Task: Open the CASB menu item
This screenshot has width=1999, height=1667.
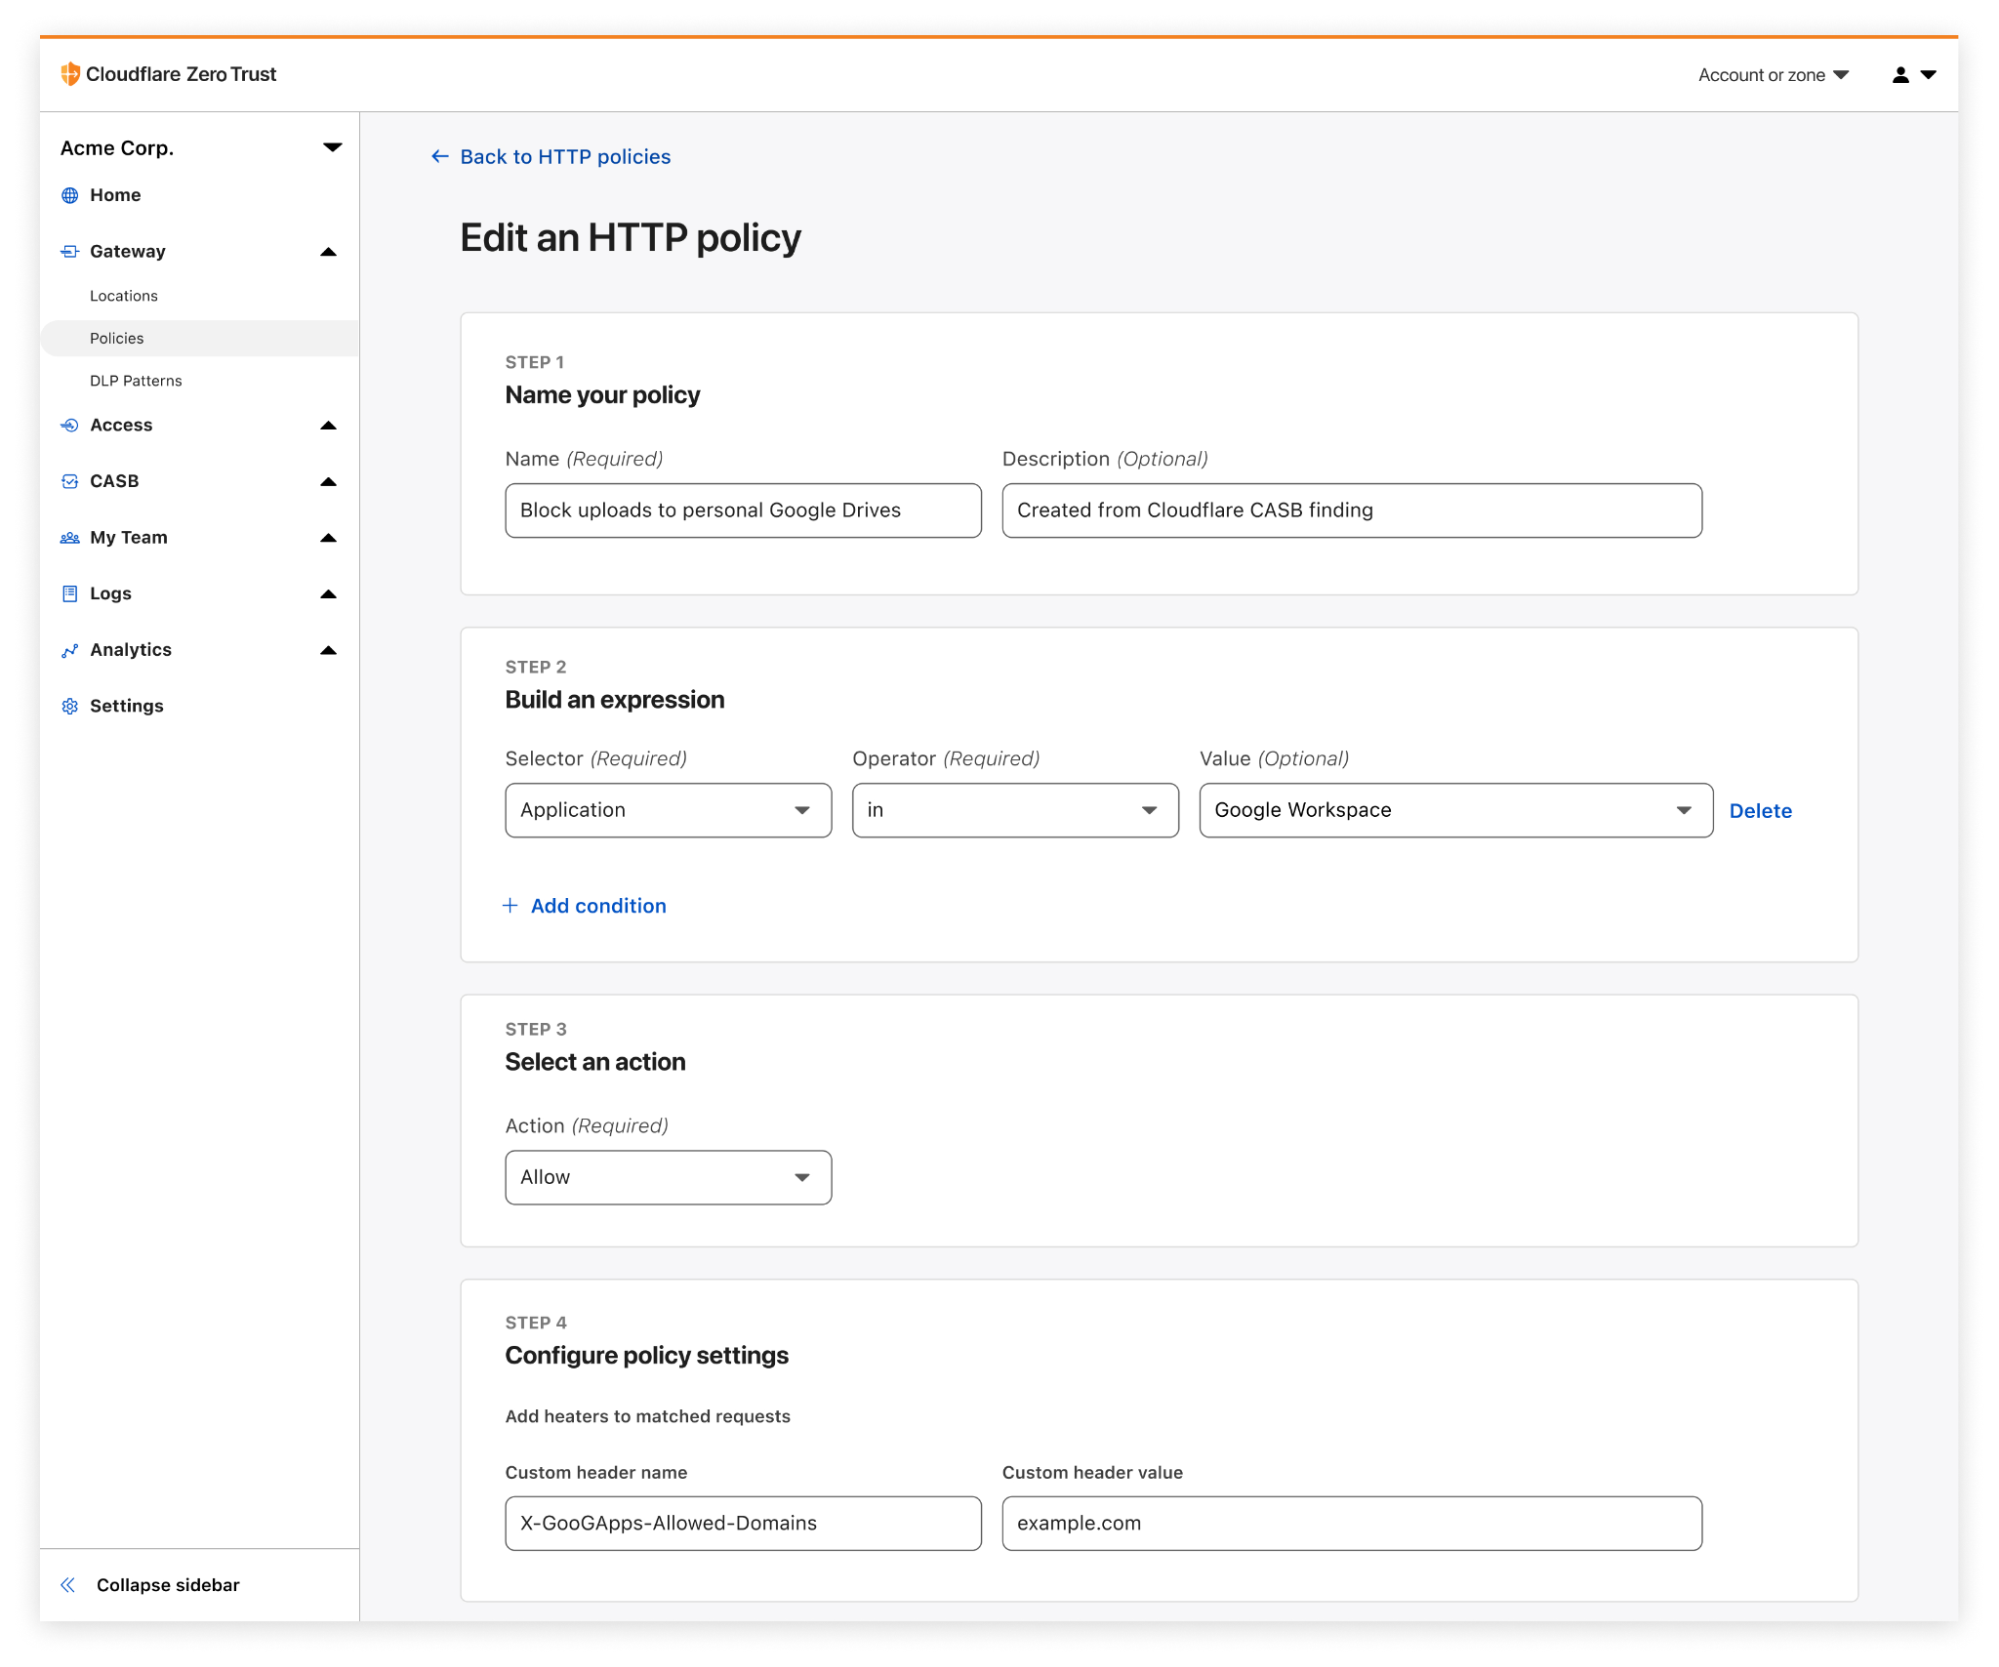Action: click(x=114, y=481)
